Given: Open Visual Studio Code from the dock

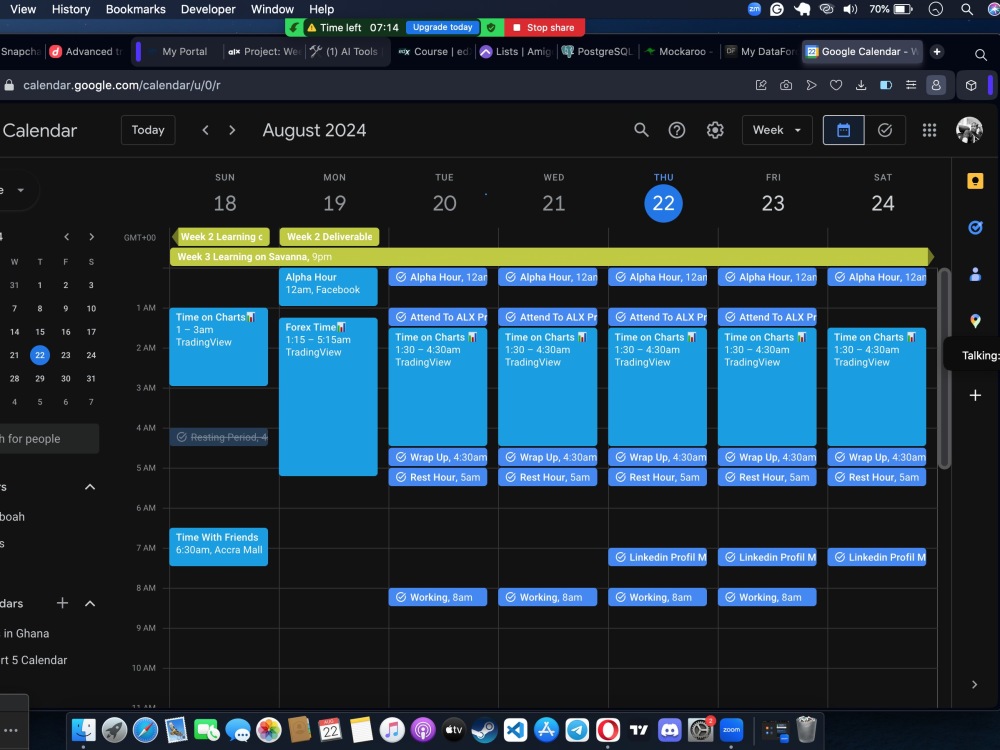Looking at the screenshot, I should (x=515, y=730).
